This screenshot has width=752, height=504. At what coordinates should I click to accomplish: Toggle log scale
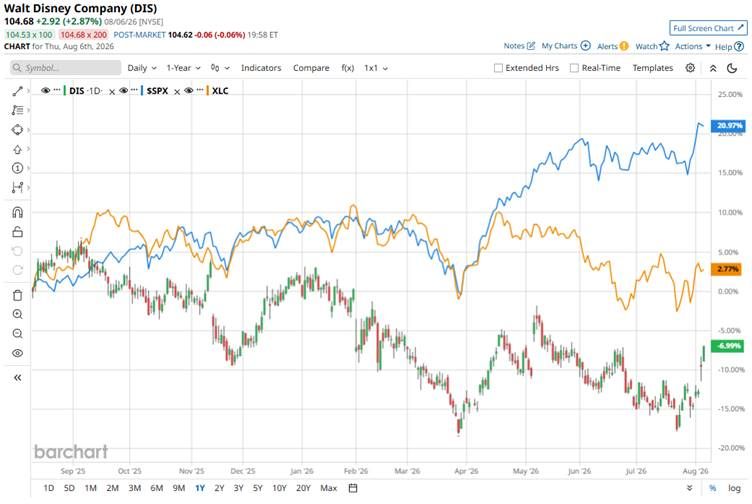(734, 488)
